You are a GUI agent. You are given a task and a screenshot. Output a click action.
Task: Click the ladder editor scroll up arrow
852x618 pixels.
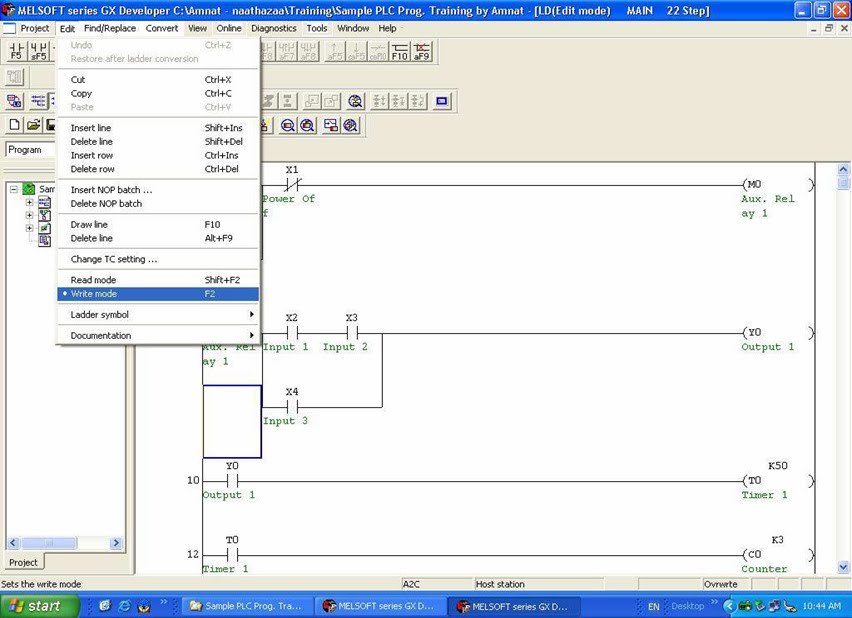843,169
